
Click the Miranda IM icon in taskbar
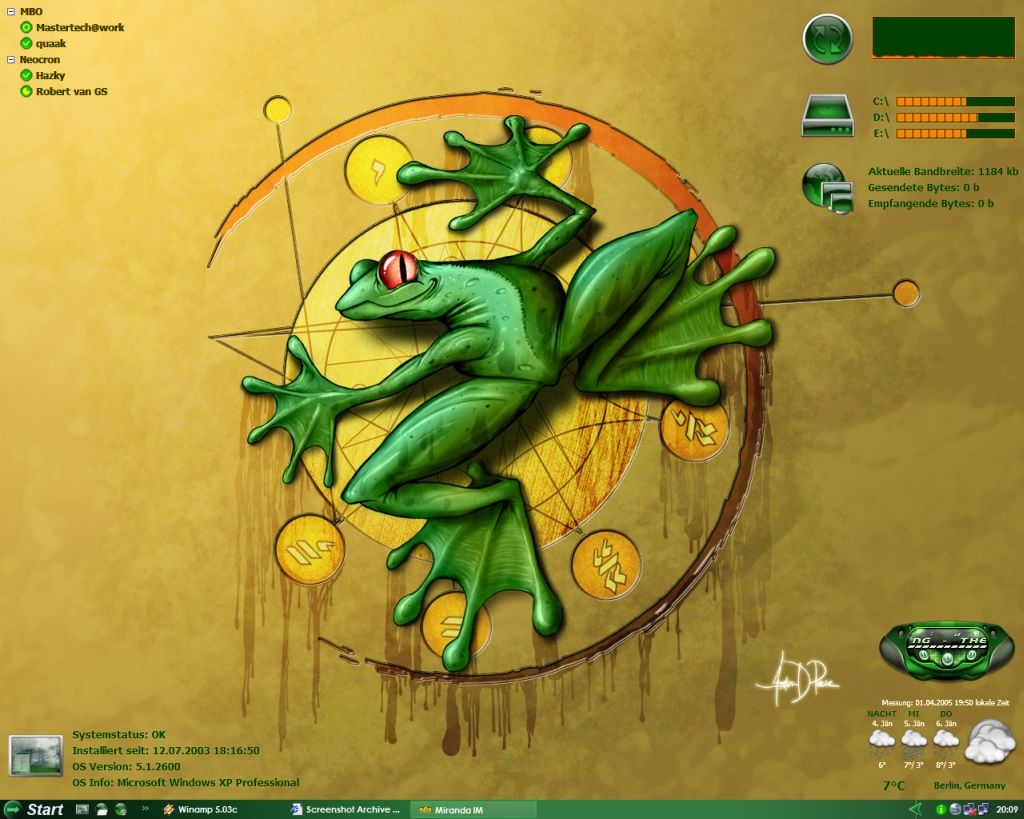coord(425,811)
